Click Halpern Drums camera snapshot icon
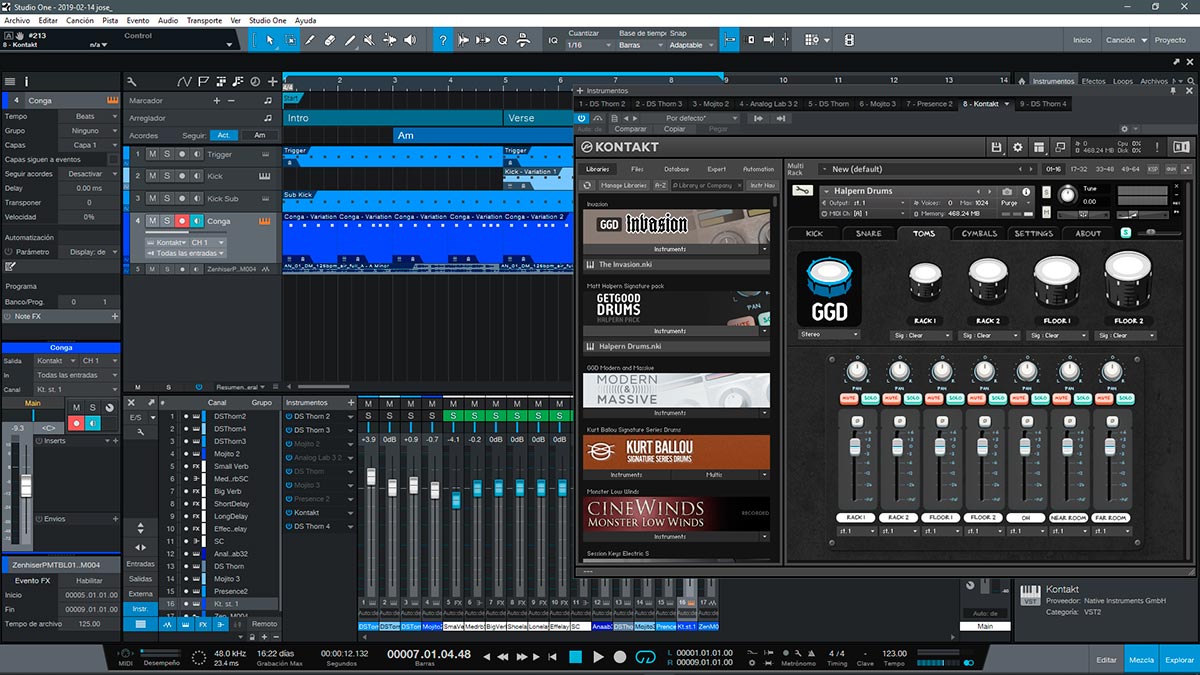The width and height of the screenshot is (1200, 675). pyautogui.click(x=1007, y=191)
